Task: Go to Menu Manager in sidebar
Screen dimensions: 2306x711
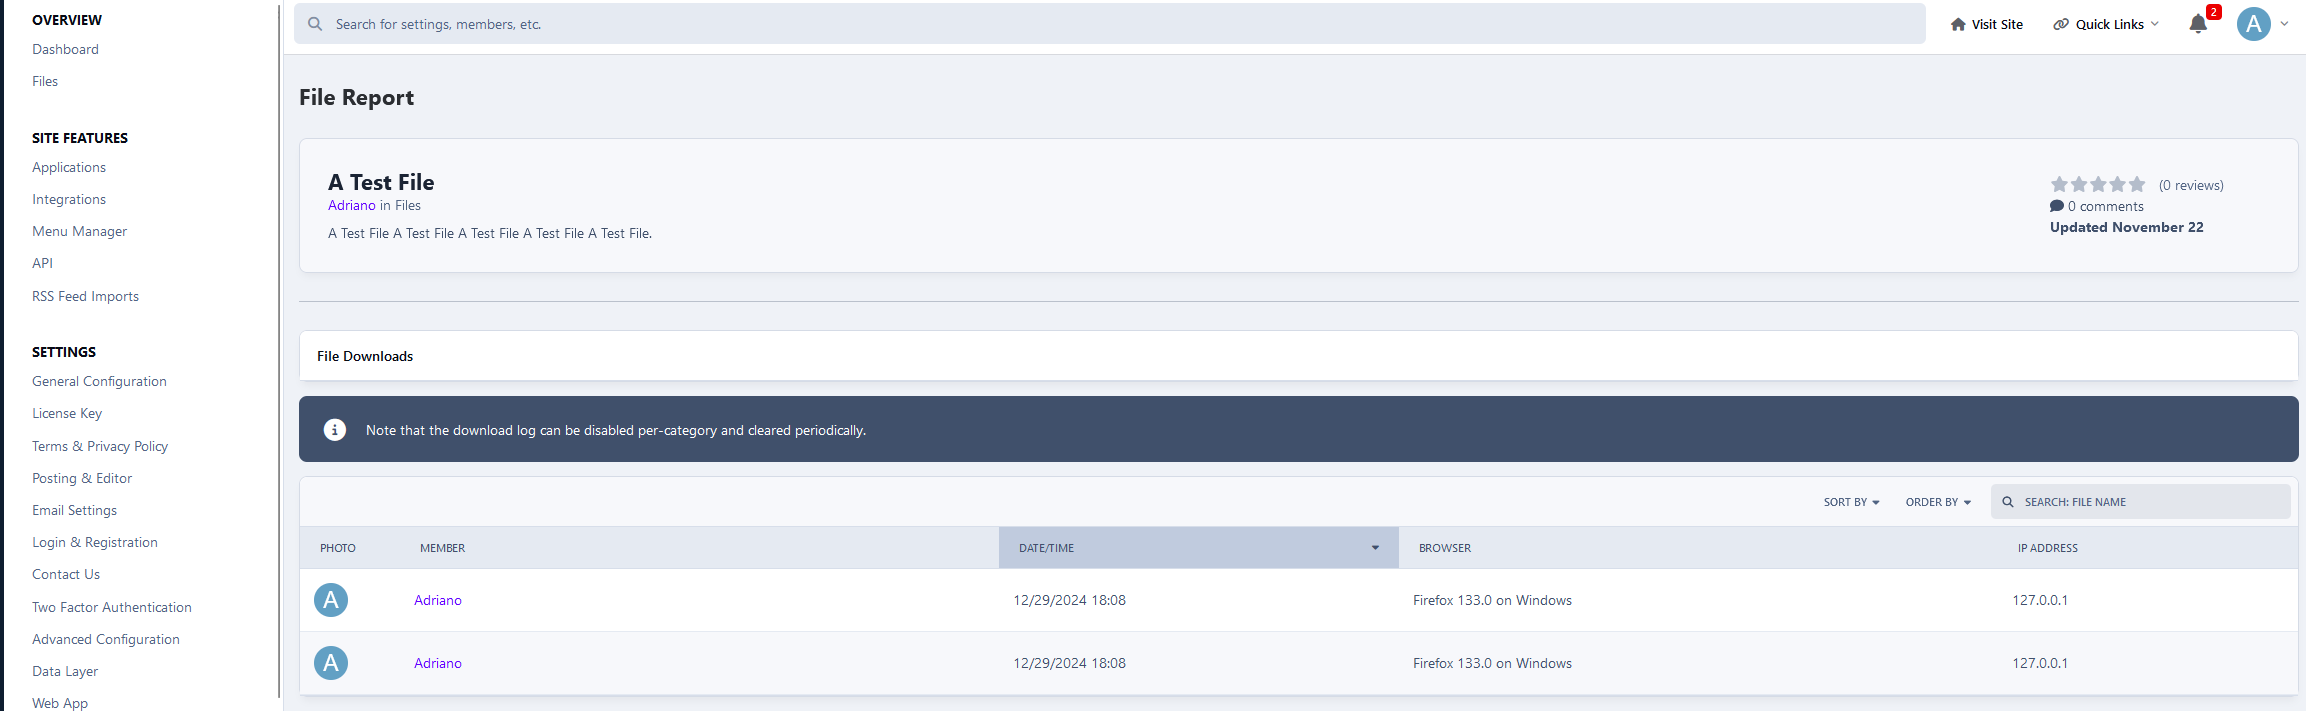Action: click(x=79, y=231)
